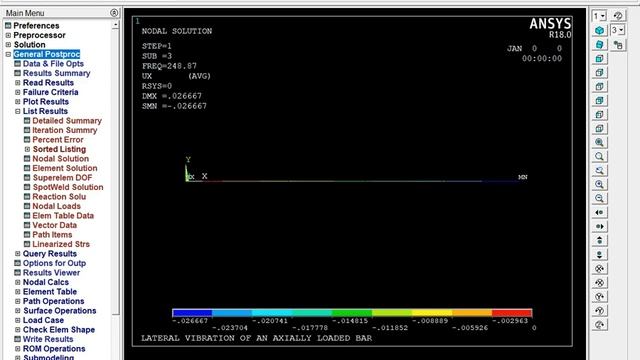Rotate model counter-clockwise about screen Y
This screenshot has width=640, height=360.
(599, 296)
